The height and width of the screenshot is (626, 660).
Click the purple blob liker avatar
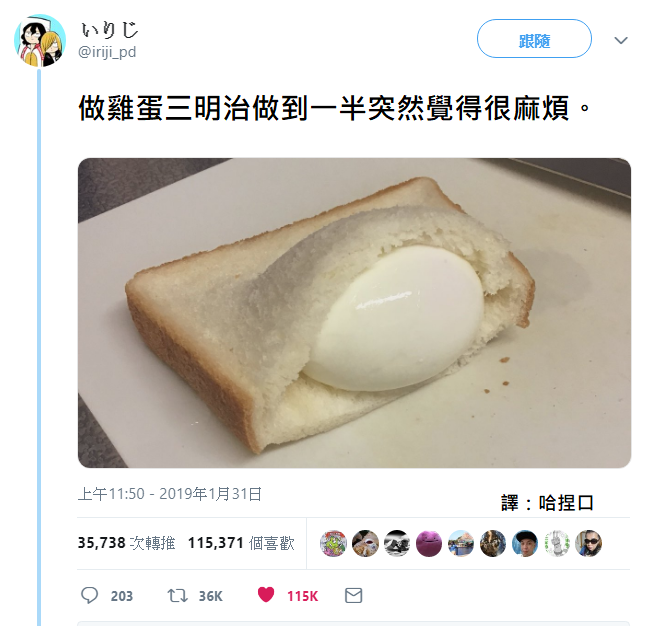coord(429,543)
